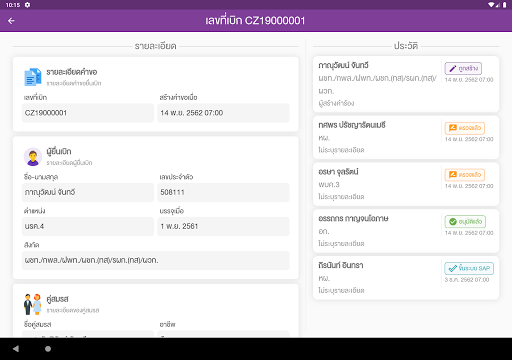Open the last history entry with SAP badge
512x360 pixels.
click(406, 278)
